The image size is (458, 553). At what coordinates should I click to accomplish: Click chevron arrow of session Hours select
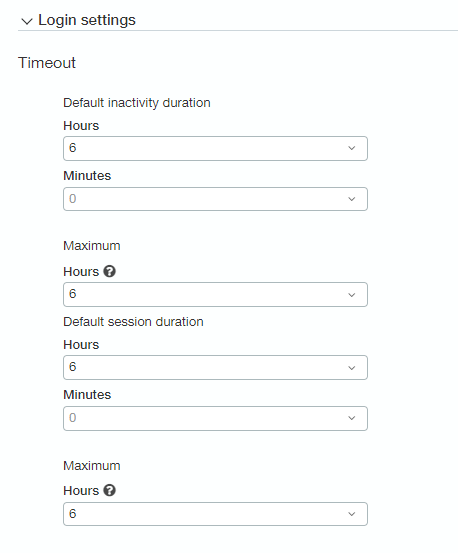point(352,368)
